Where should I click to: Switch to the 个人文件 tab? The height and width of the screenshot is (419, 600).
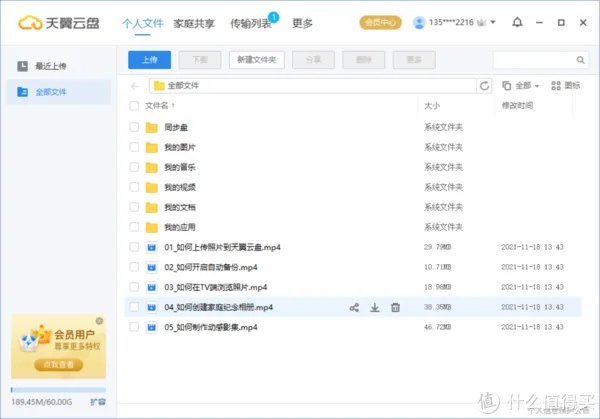(143, 23)
